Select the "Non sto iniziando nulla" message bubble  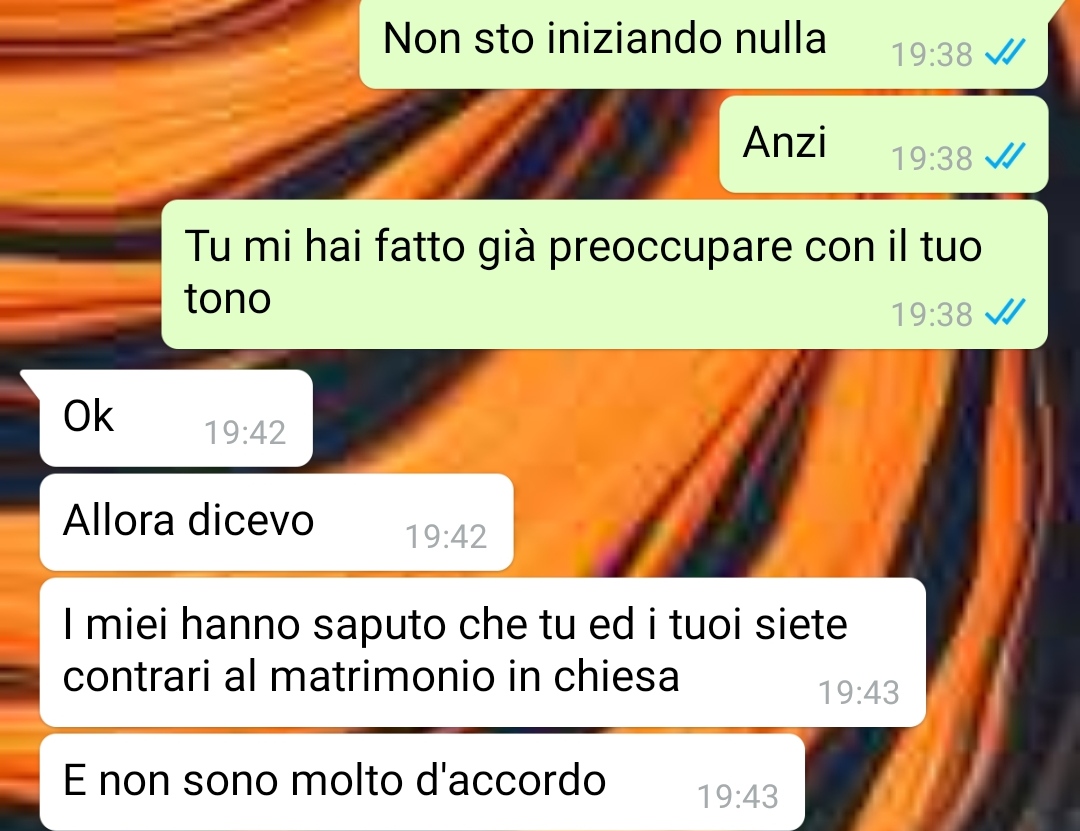(703, 43)
